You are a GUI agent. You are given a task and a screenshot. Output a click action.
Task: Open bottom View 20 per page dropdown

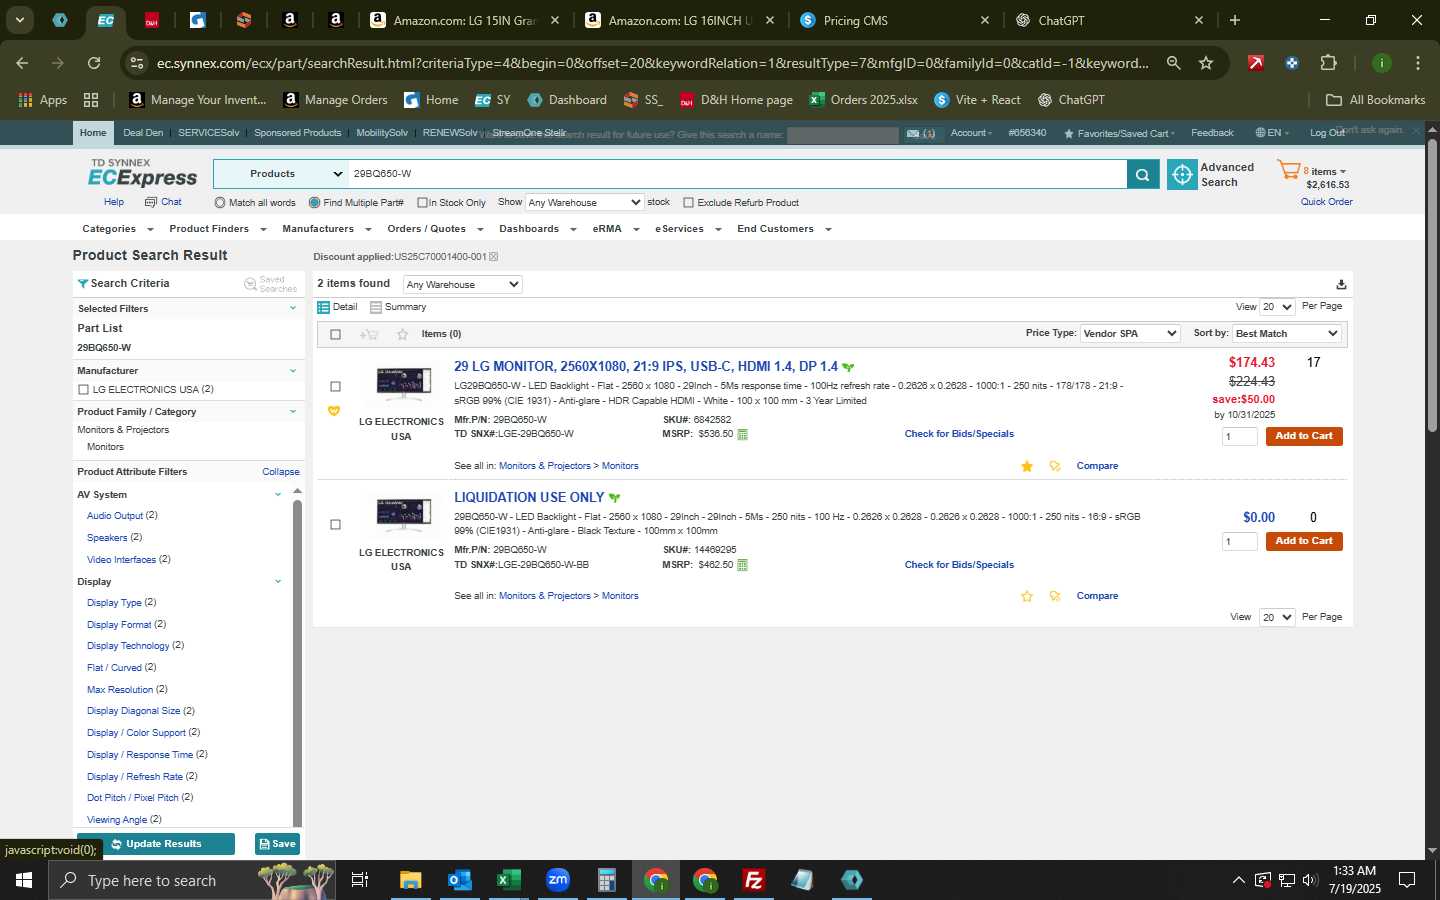(1277, 618)
